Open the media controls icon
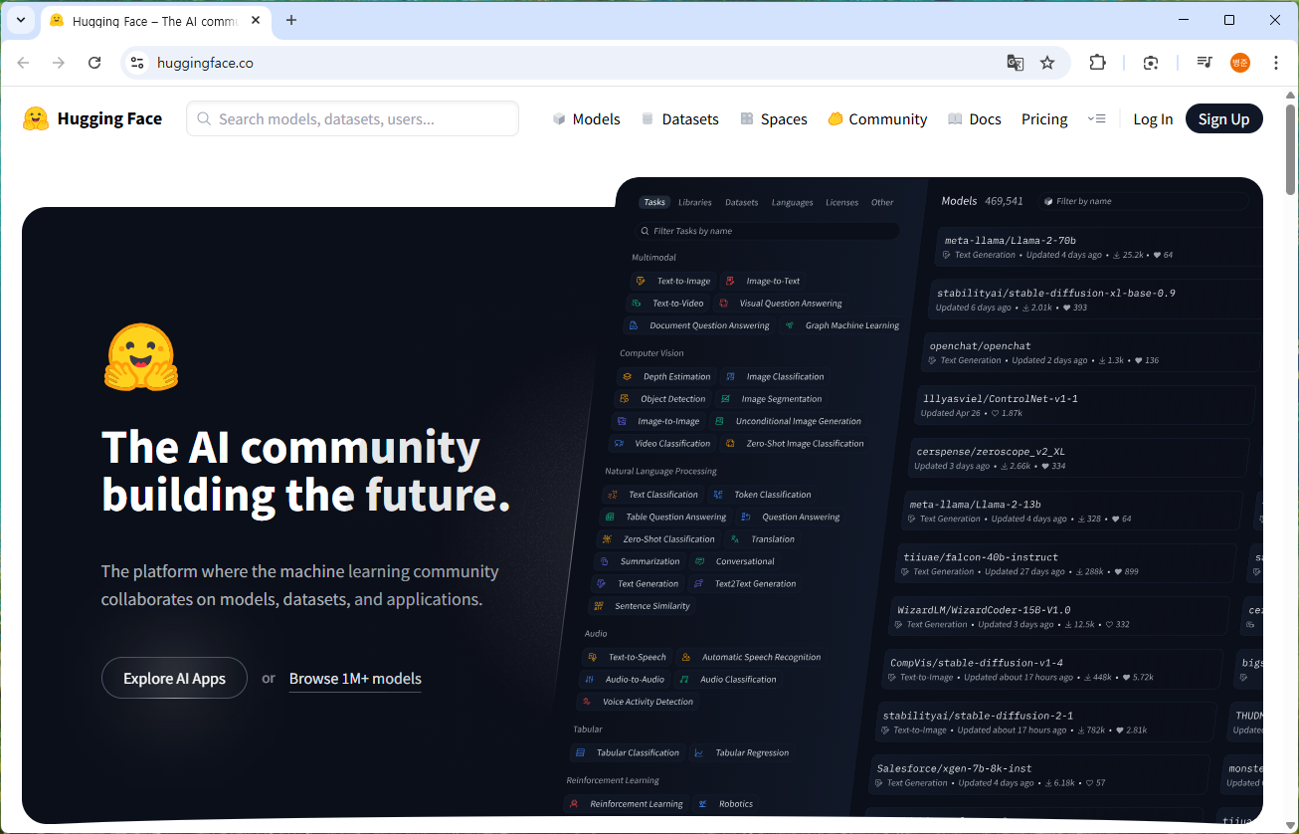 point(1204,63)
